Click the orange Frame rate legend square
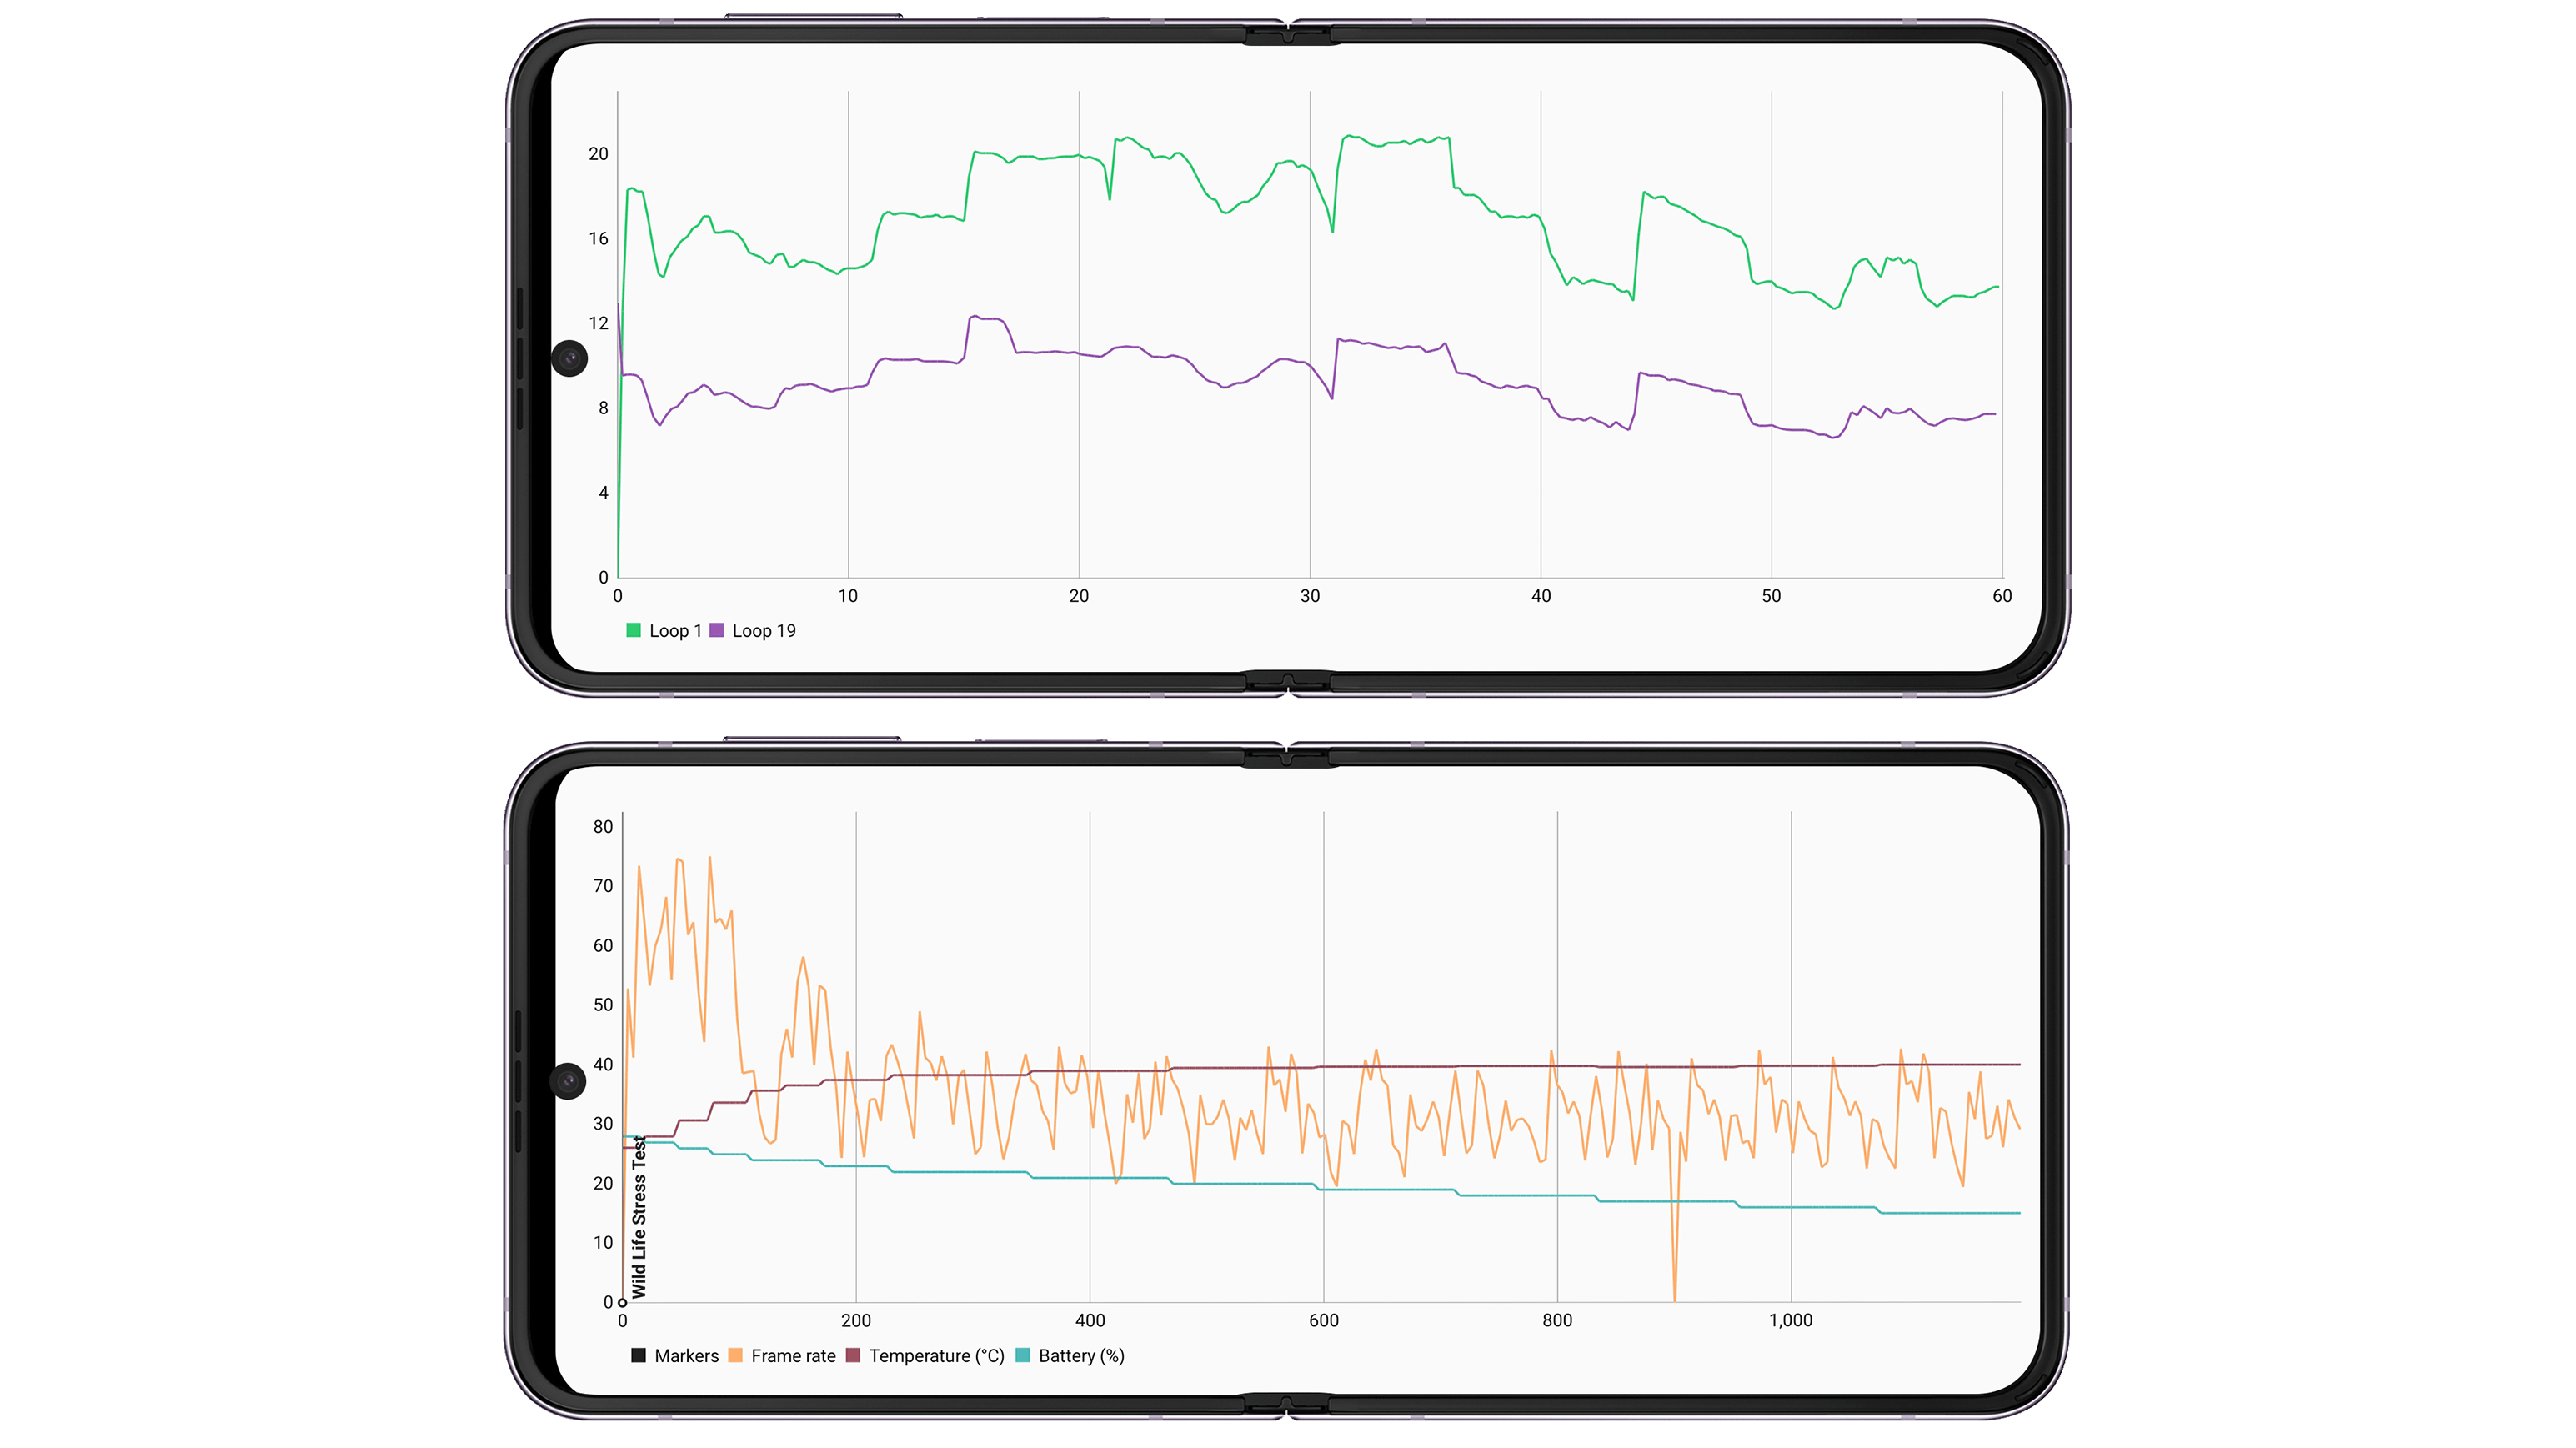The height and width of the screenshot is (1448, 2576). [x=735, y=1355]
